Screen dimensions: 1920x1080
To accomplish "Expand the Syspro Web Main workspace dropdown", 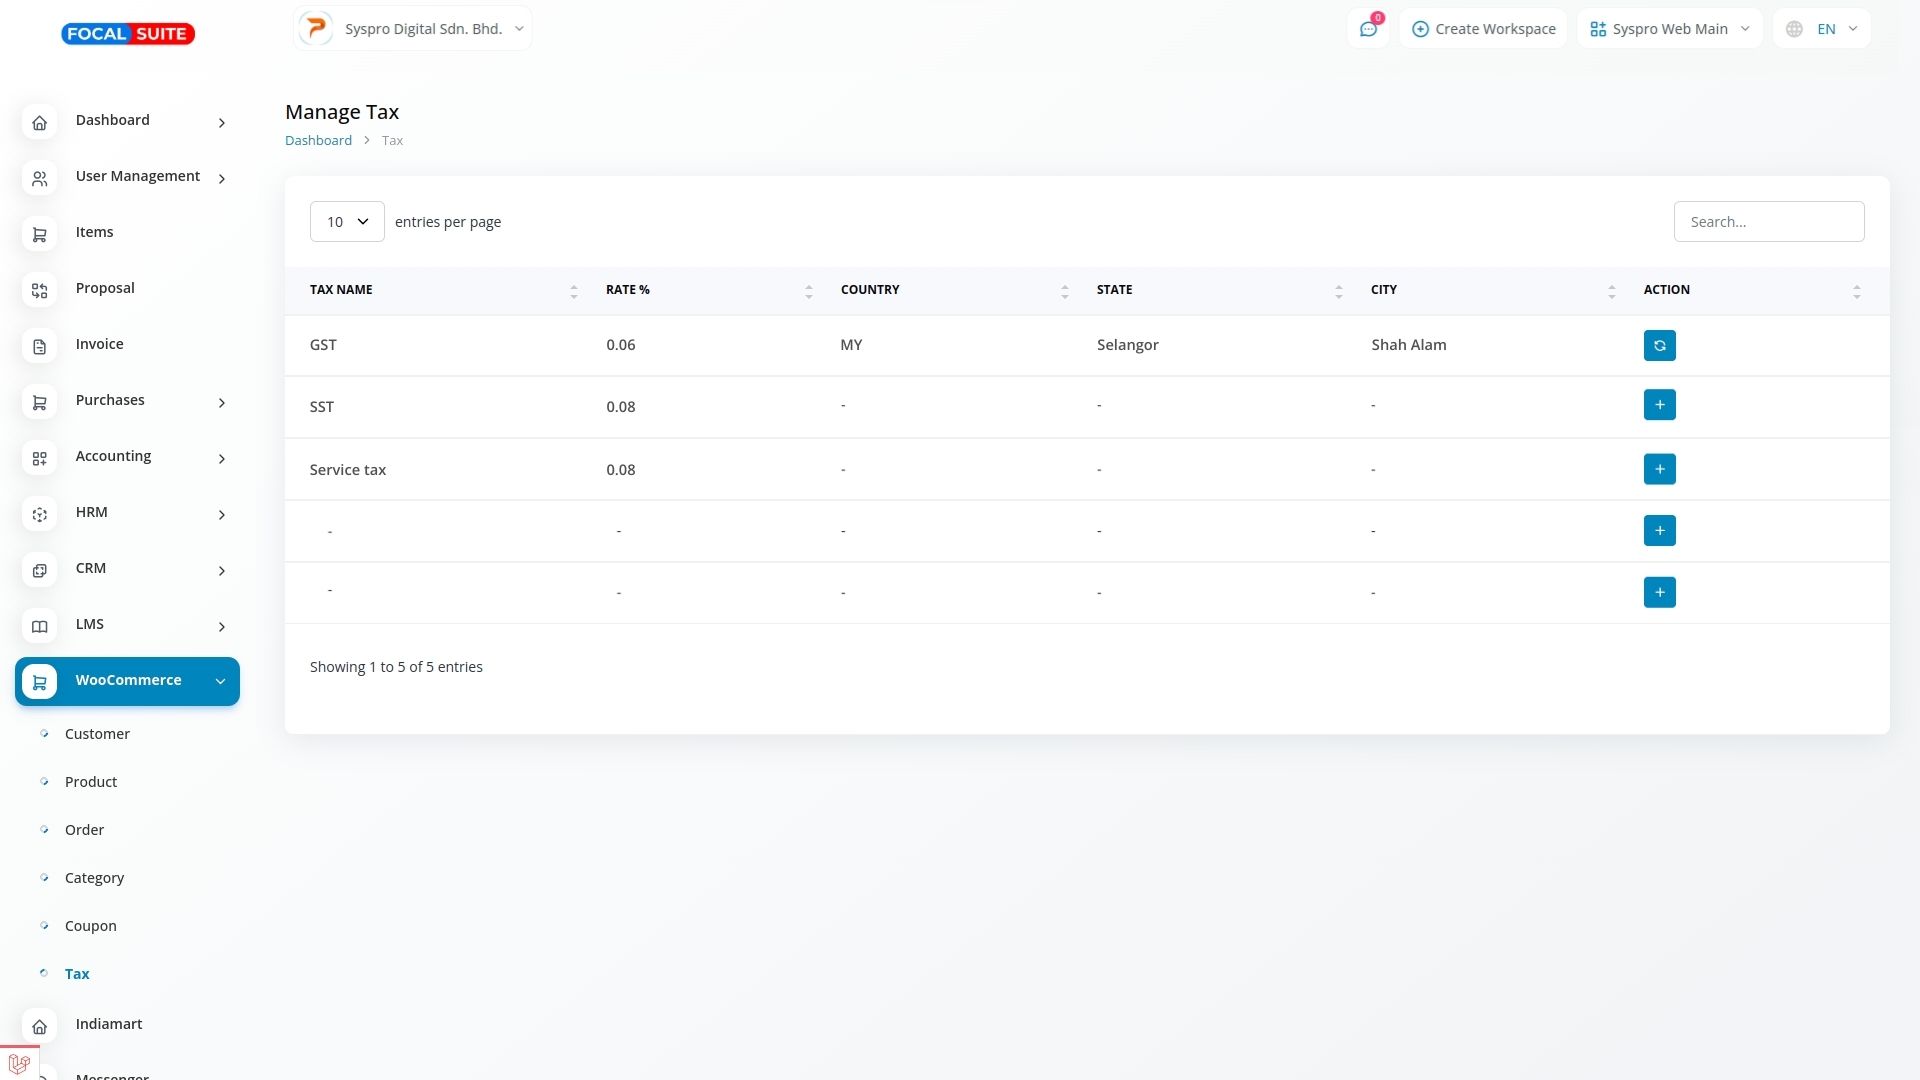I will pos(1669,29).
